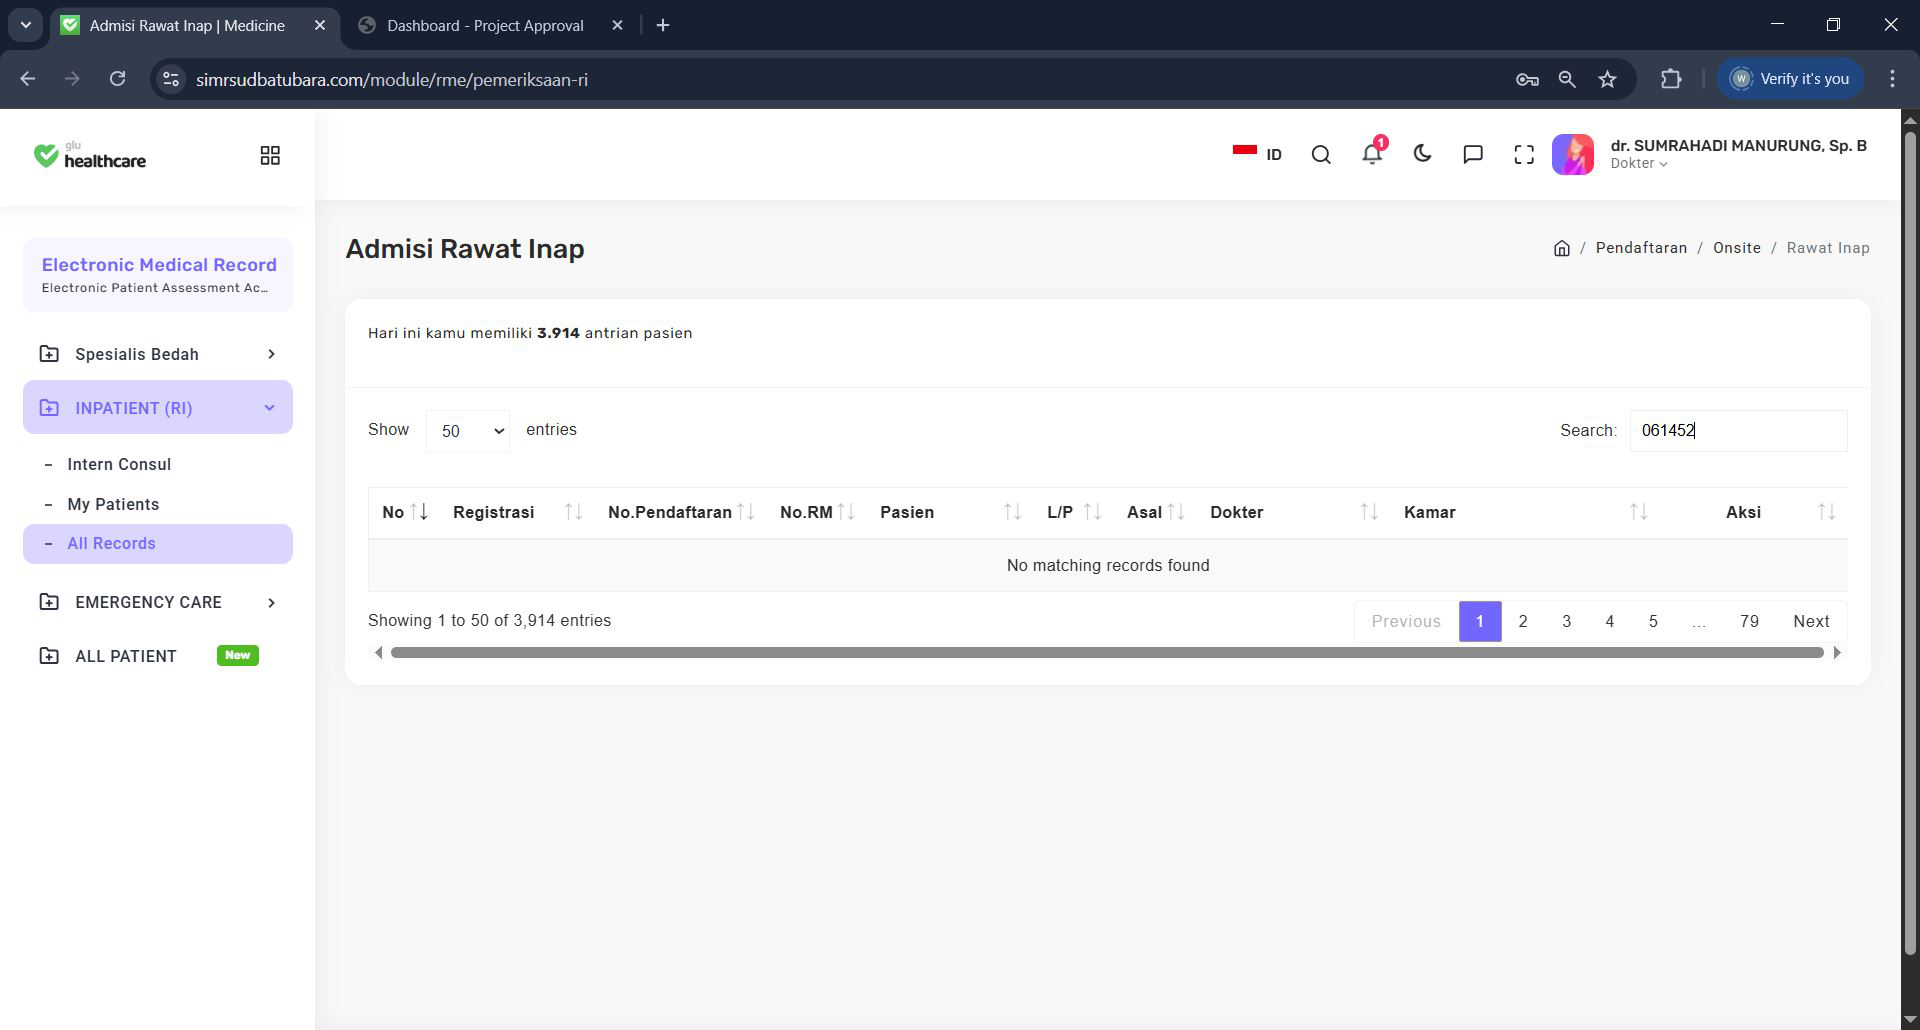Open the browser extensions puzzle icon
Screen dimensions: 1920x1030
(1671, 79)
